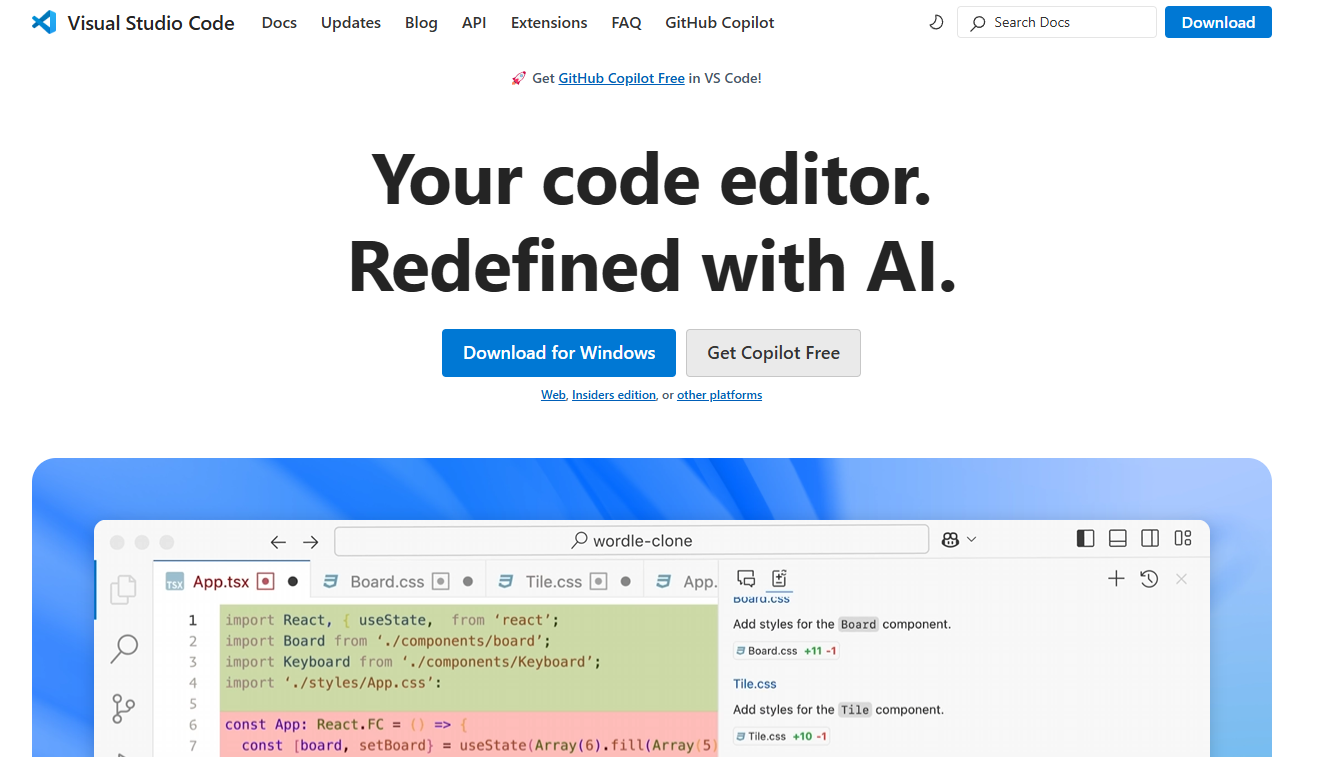Click the Board.css +11 -1 file chip
1328x757 pixels.
click(786, 651)
